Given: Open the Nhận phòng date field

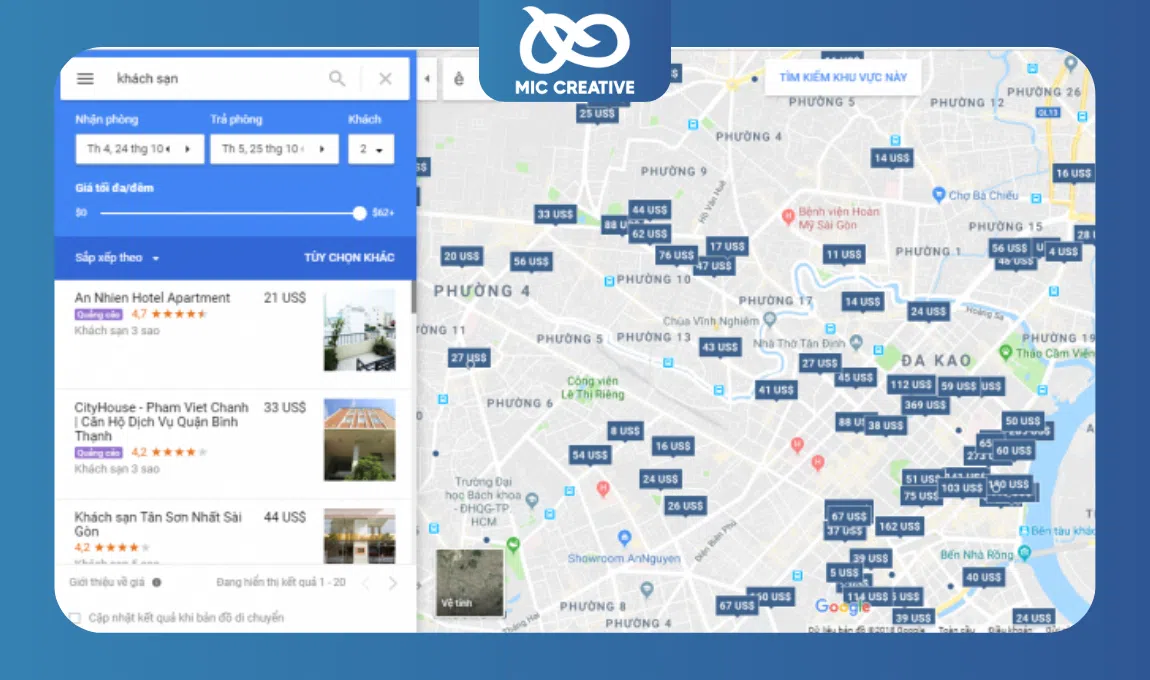Looking at the screenshot, I should (x=139, y=149).
